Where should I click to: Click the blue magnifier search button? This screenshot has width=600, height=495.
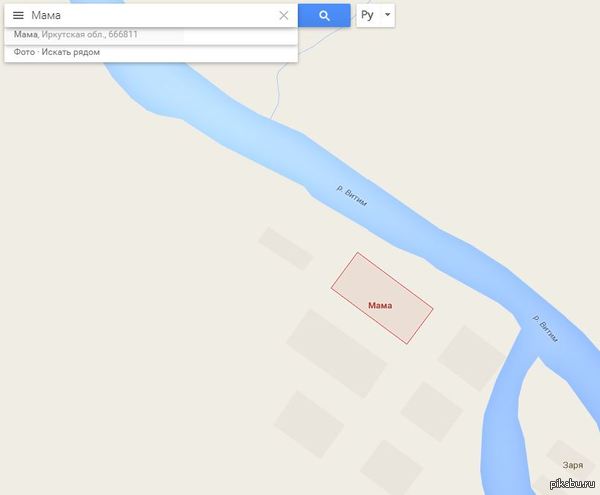(324, 15)
